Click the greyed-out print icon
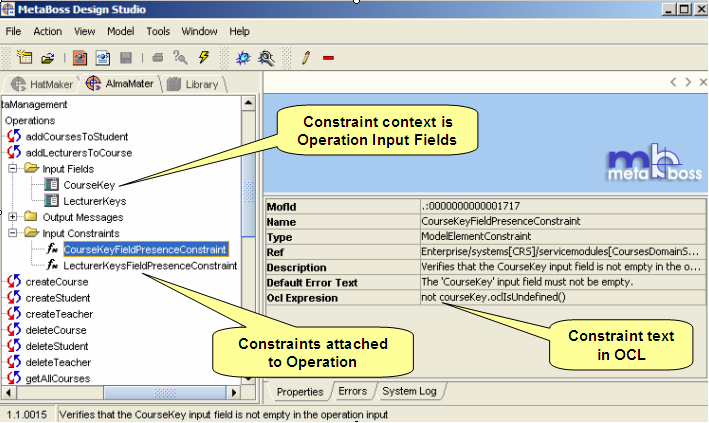Image resolution: width=709 pixels, height=423 pixels. pos(157,57)
